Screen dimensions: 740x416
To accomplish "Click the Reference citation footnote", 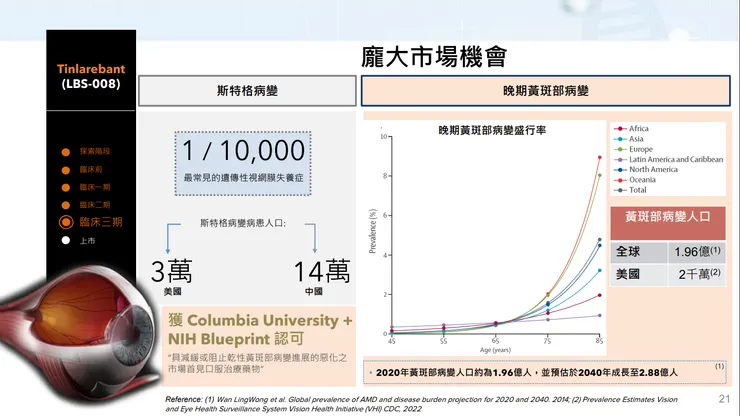I will (x=421, y=404).
